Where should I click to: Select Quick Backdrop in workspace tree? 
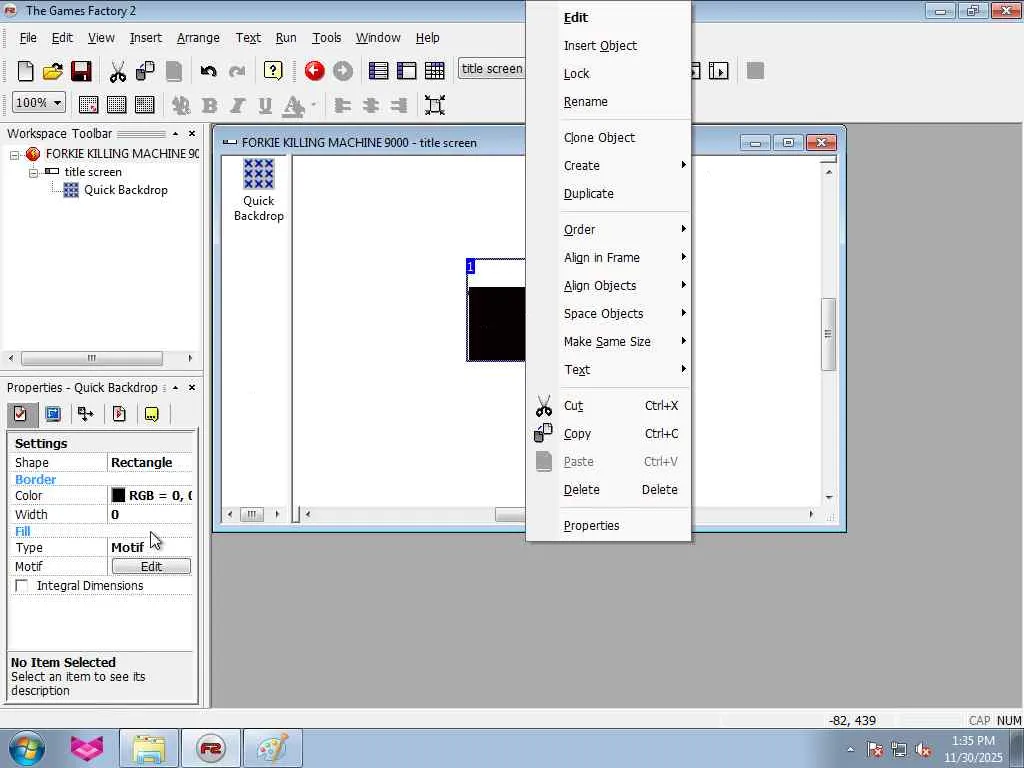point(125,190)
